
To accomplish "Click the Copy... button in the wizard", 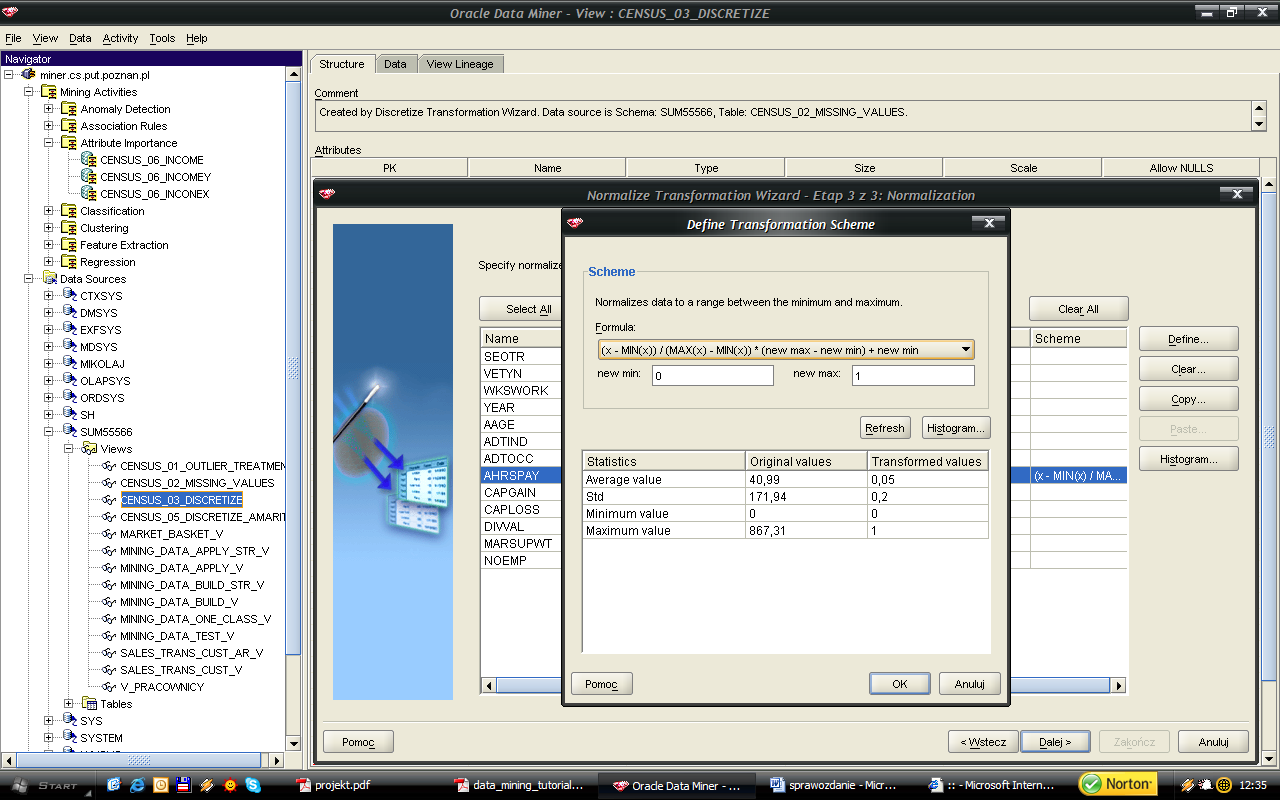I will (1188, 399).
